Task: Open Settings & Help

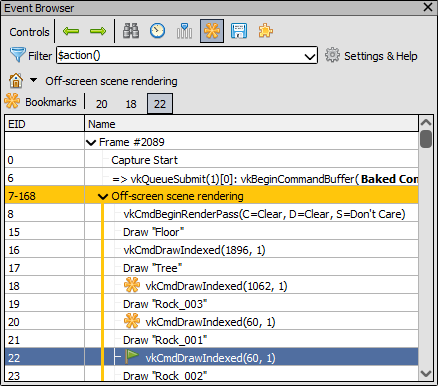Action: (371, 56)
